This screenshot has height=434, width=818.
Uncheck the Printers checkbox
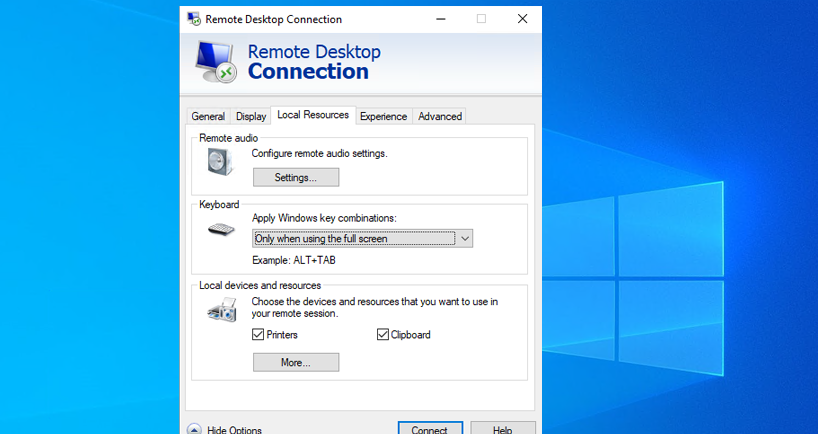click(x=258, y=334)
